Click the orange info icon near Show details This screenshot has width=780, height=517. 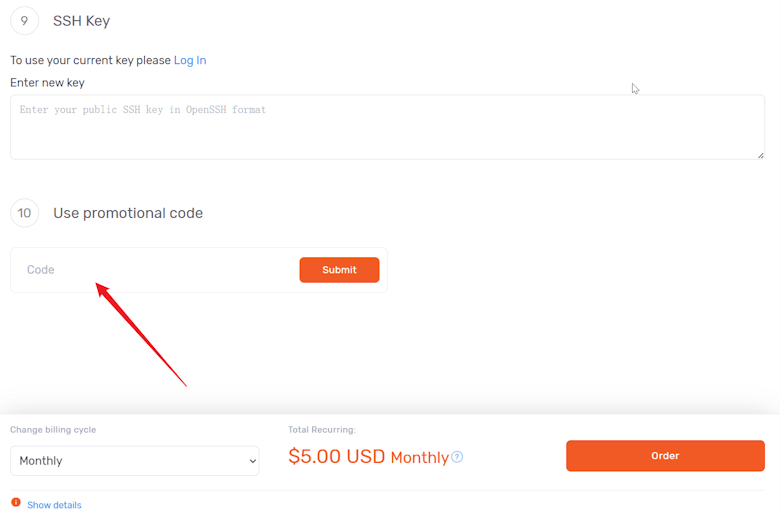(x=16, y=503)
